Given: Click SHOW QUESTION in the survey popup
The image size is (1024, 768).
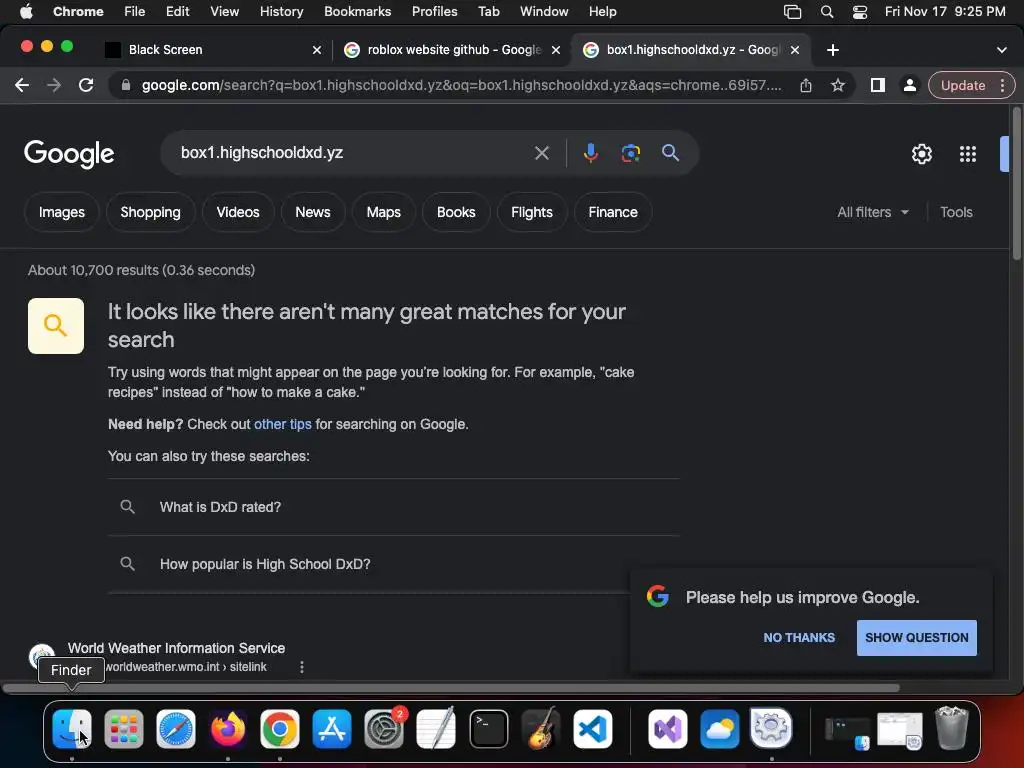Looking at the screenshot, I should pos(917,638).
